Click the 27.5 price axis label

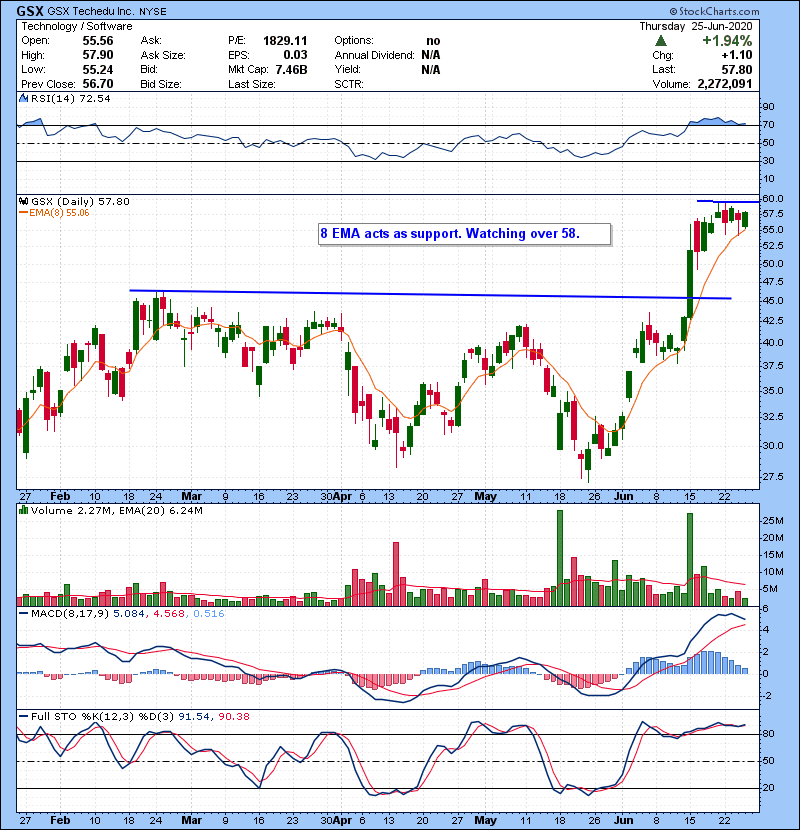point(772,476)
